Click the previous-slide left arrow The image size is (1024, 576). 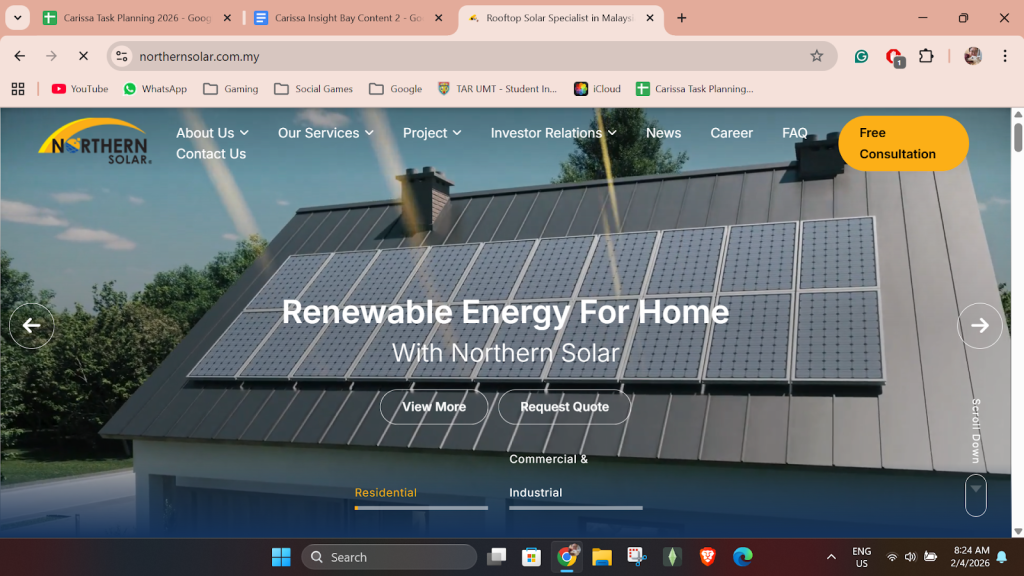point(31,325)
